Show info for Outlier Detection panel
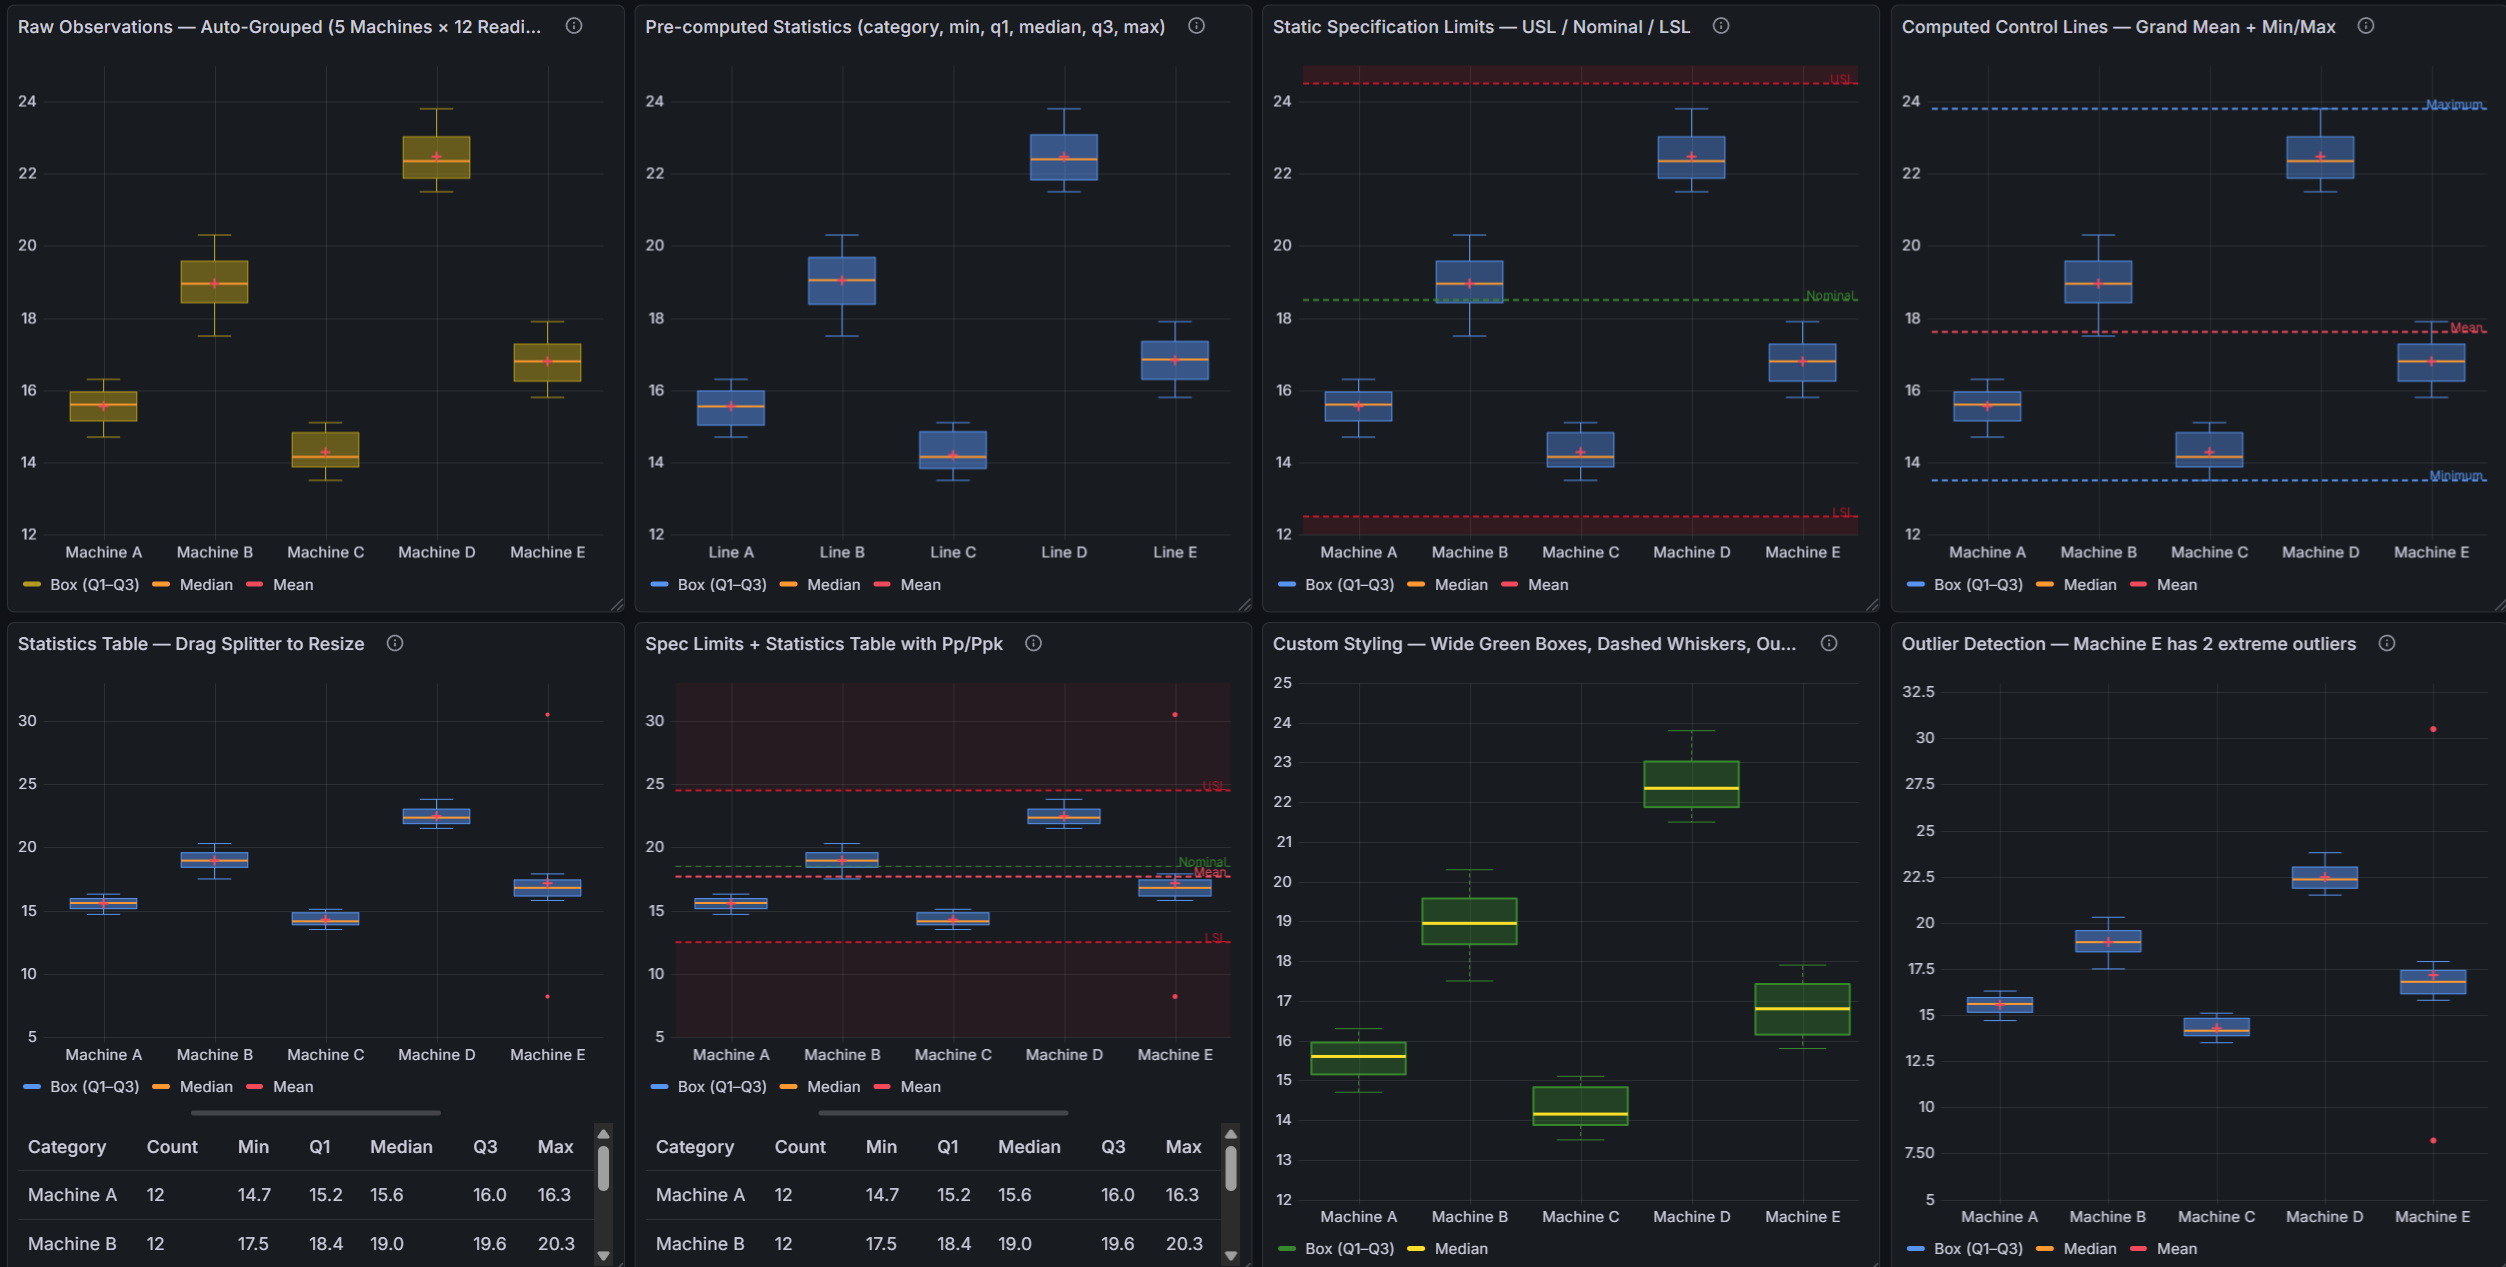2506x1267 pixels. pos(2386,643)
